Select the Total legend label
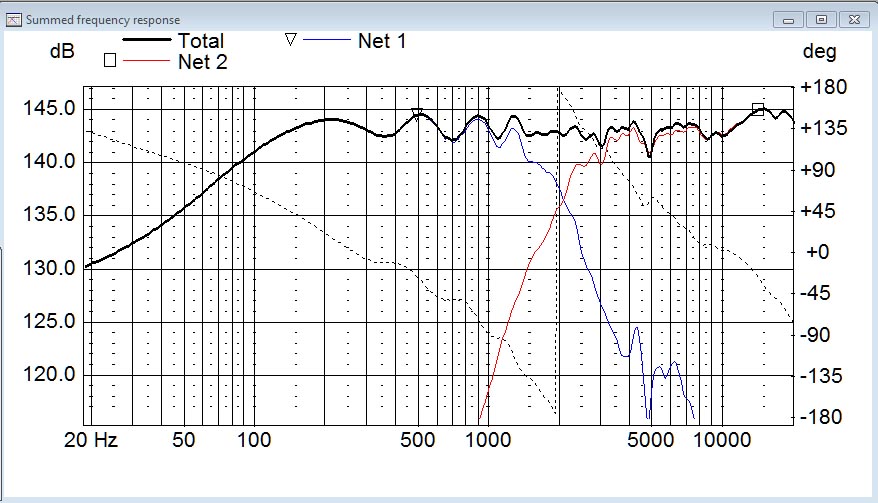878x503 pixels. click(201, 41)
